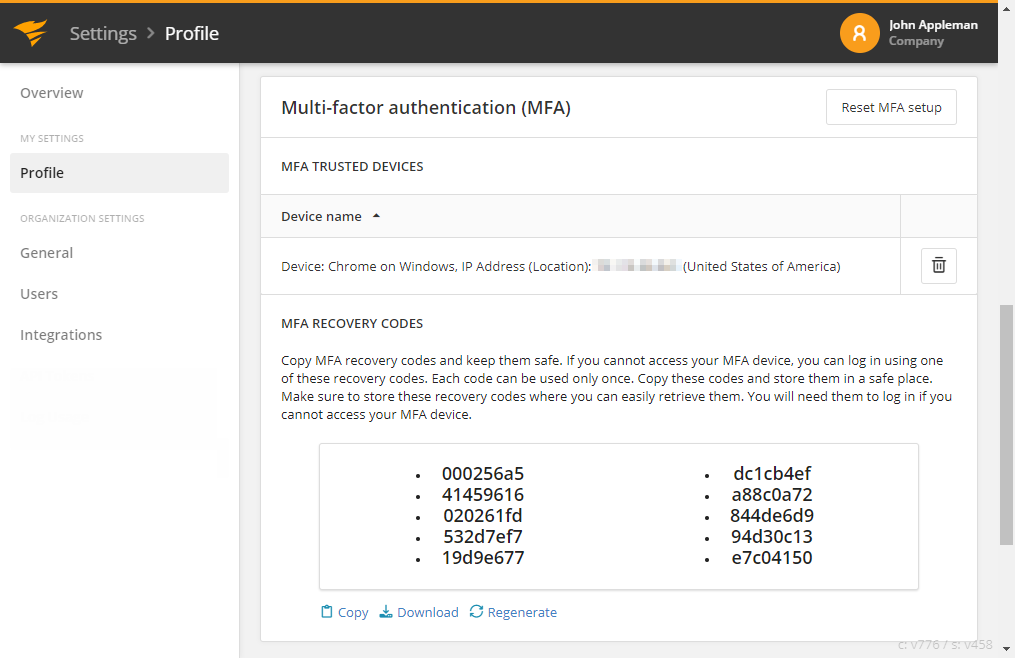Delete the Chrome on Windows trusted device
The width and height of the screenshot is (1015, 658).
click(x=938, y=266)
